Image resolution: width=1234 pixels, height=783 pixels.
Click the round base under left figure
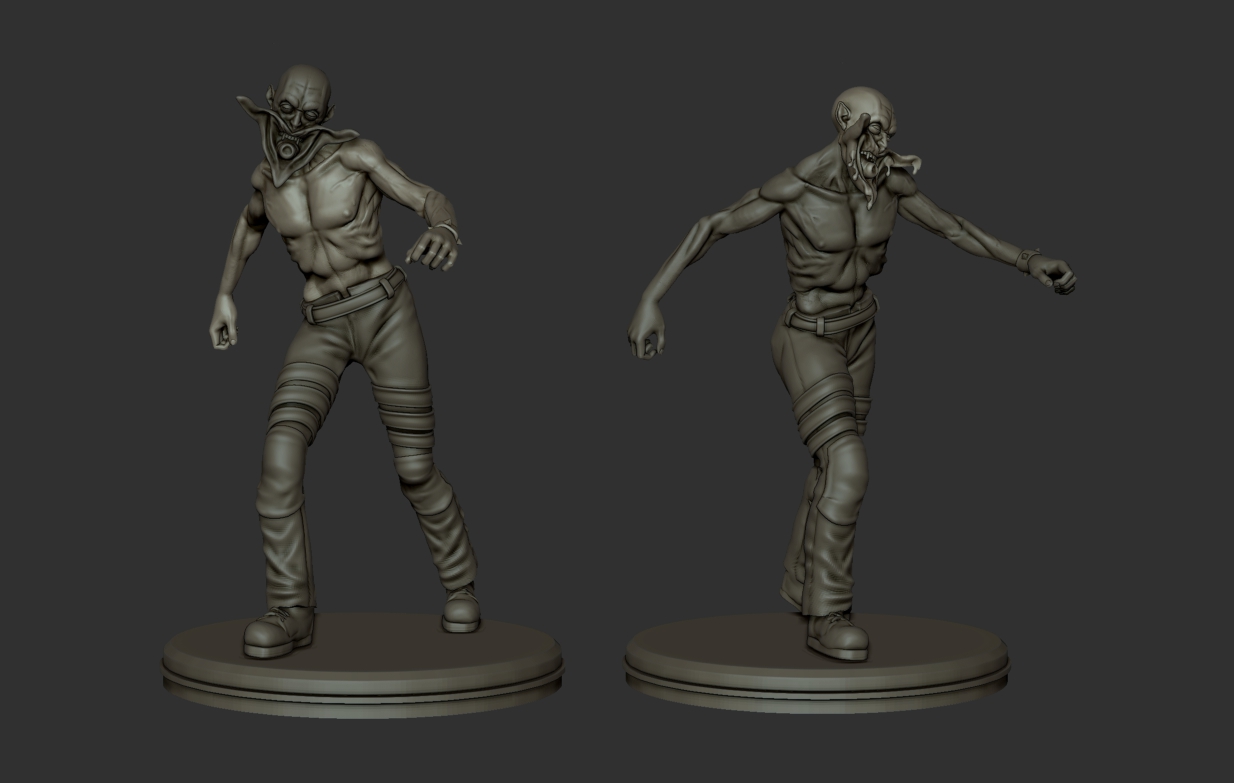click(362, 665)
